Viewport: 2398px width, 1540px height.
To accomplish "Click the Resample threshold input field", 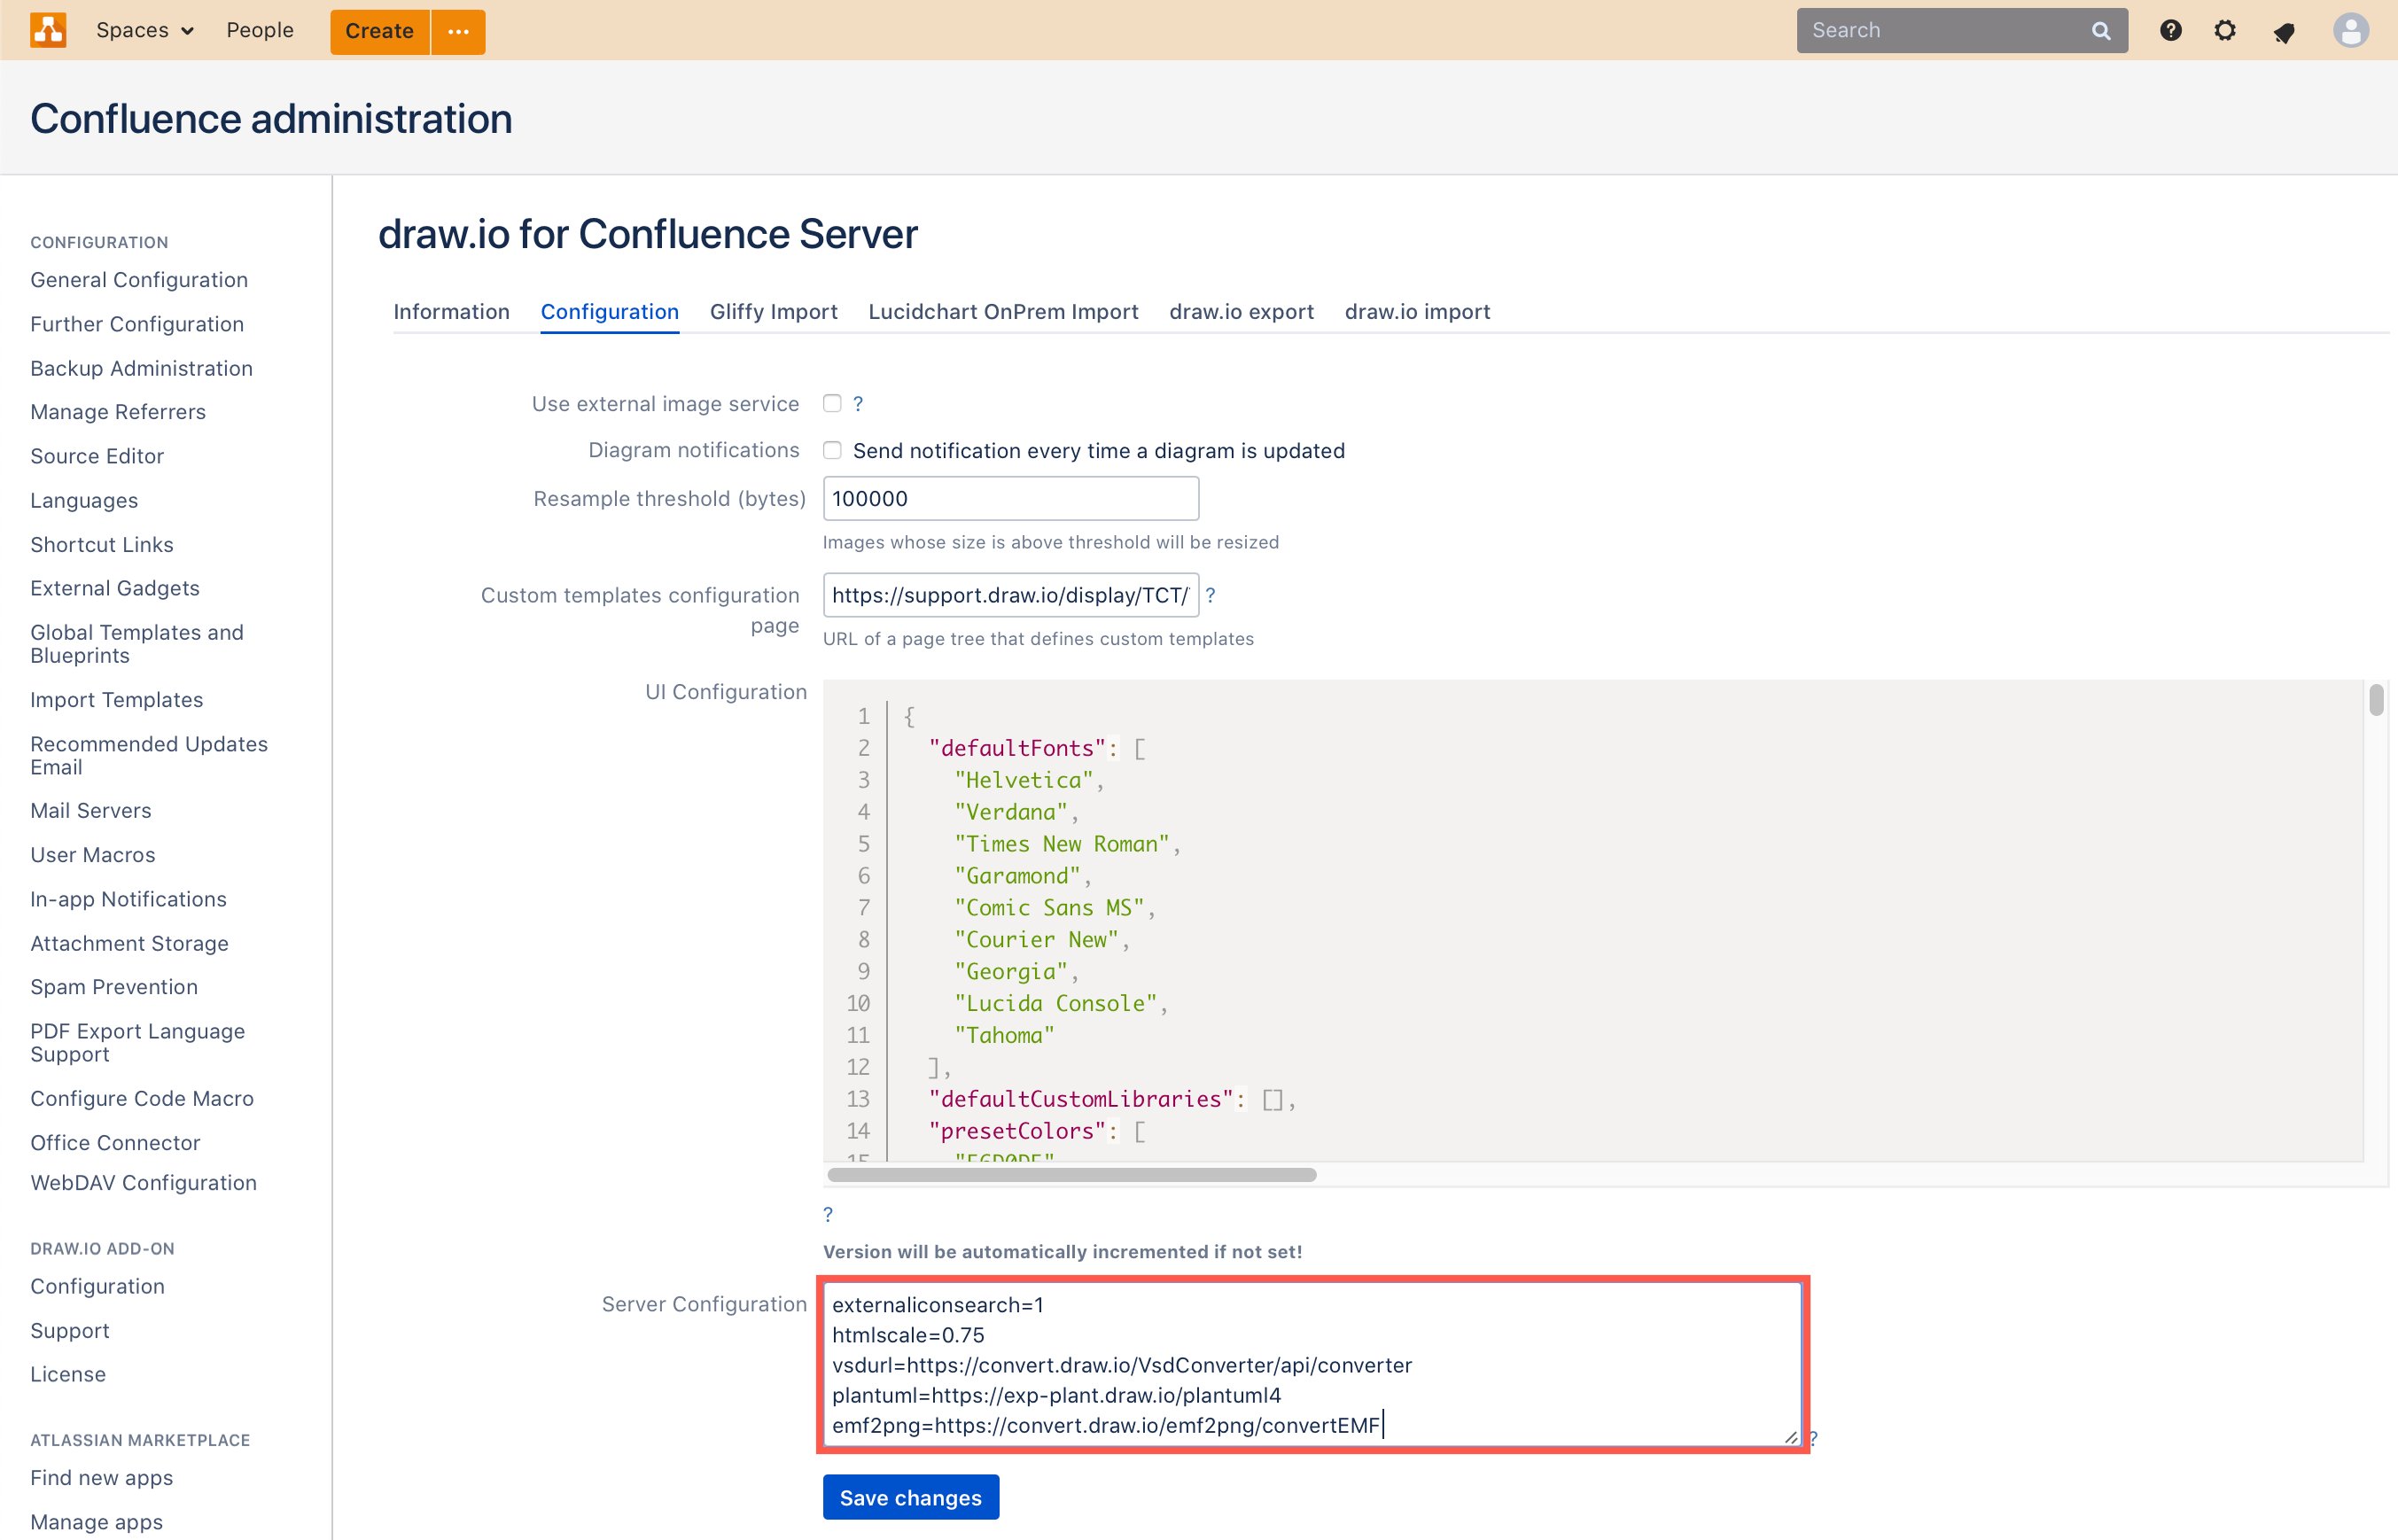I will coord(1010,498).
